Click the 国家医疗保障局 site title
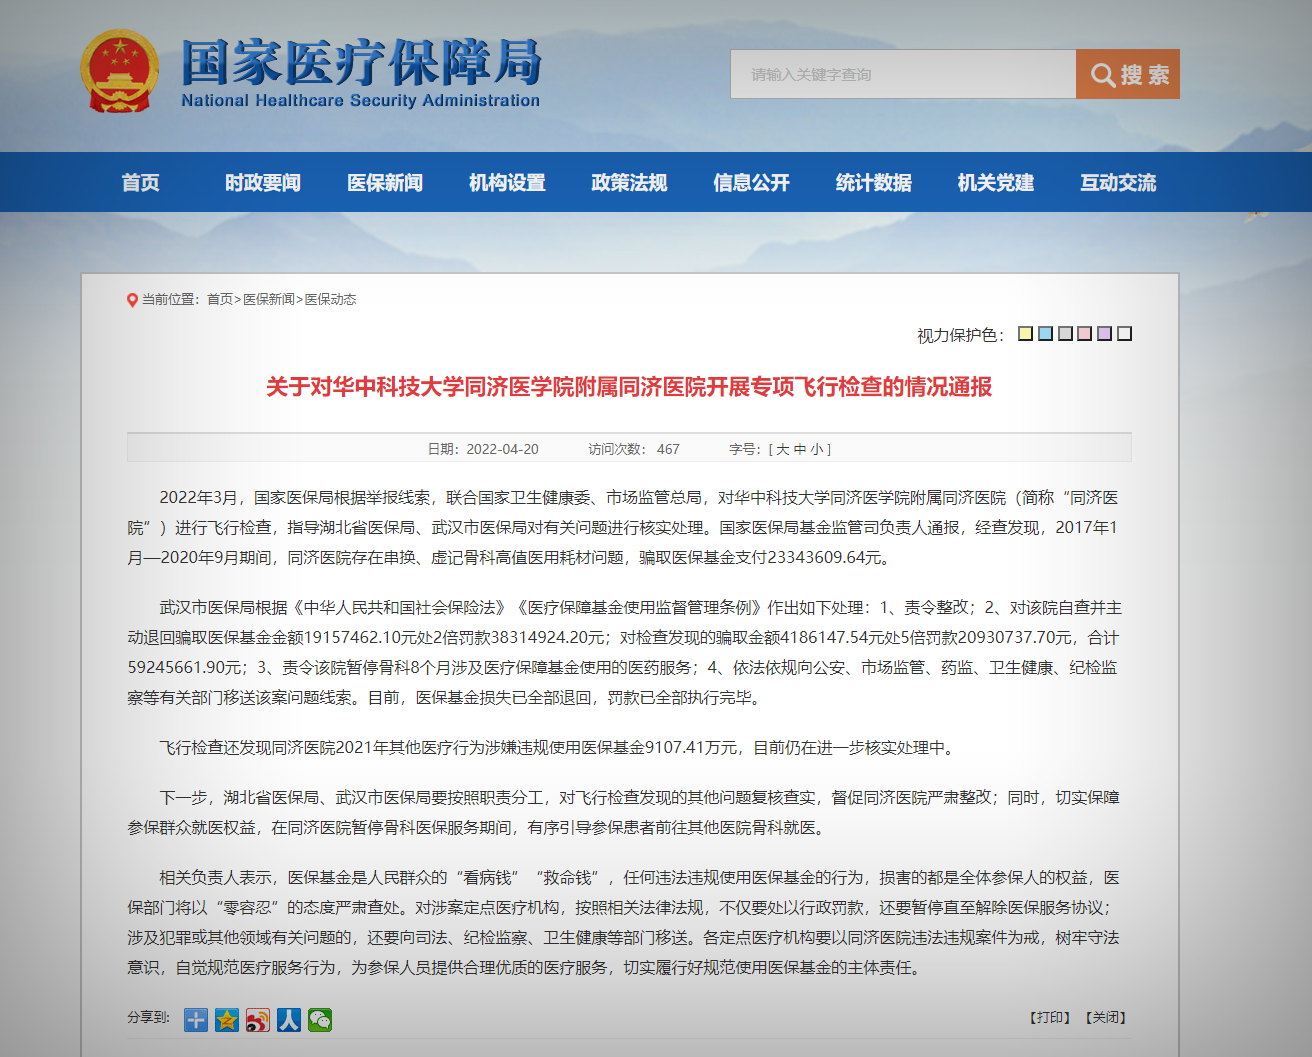This screenshot has height=1057, width=1312. [x=361, y=63]
